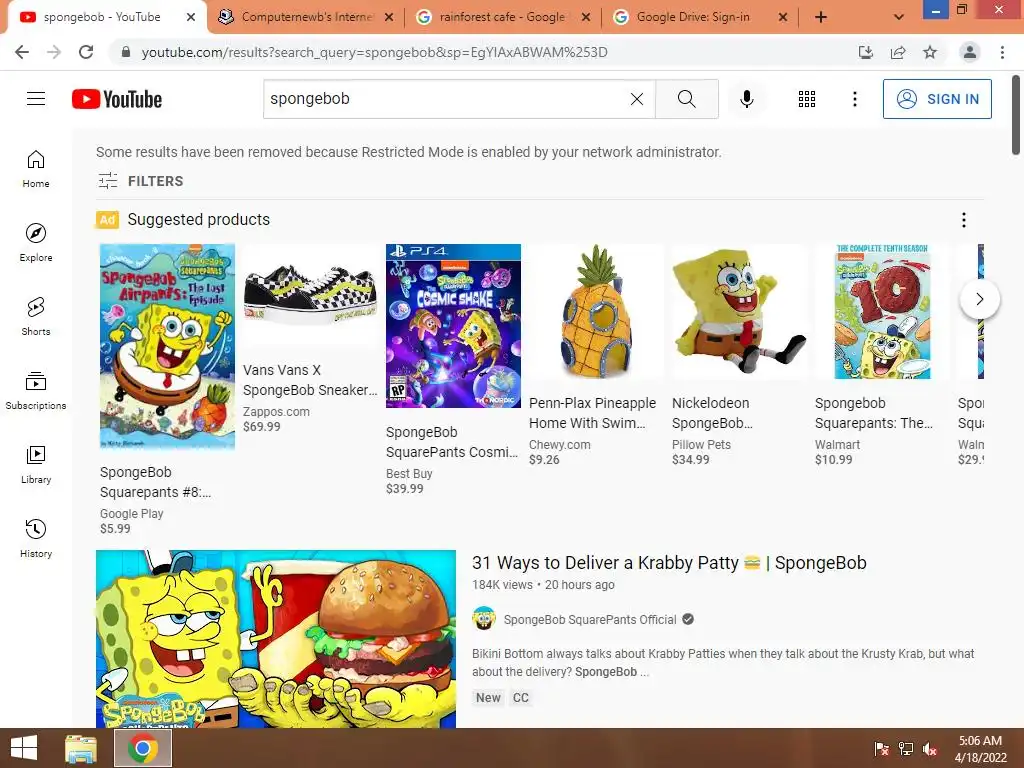
Task: Reload the page
Action: click(86, 52)
